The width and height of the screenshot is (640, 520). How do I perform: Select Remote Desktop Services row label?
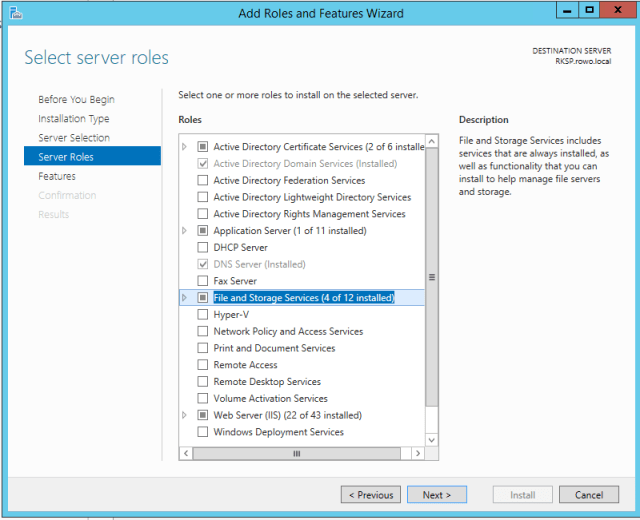(x=267, y=381)
